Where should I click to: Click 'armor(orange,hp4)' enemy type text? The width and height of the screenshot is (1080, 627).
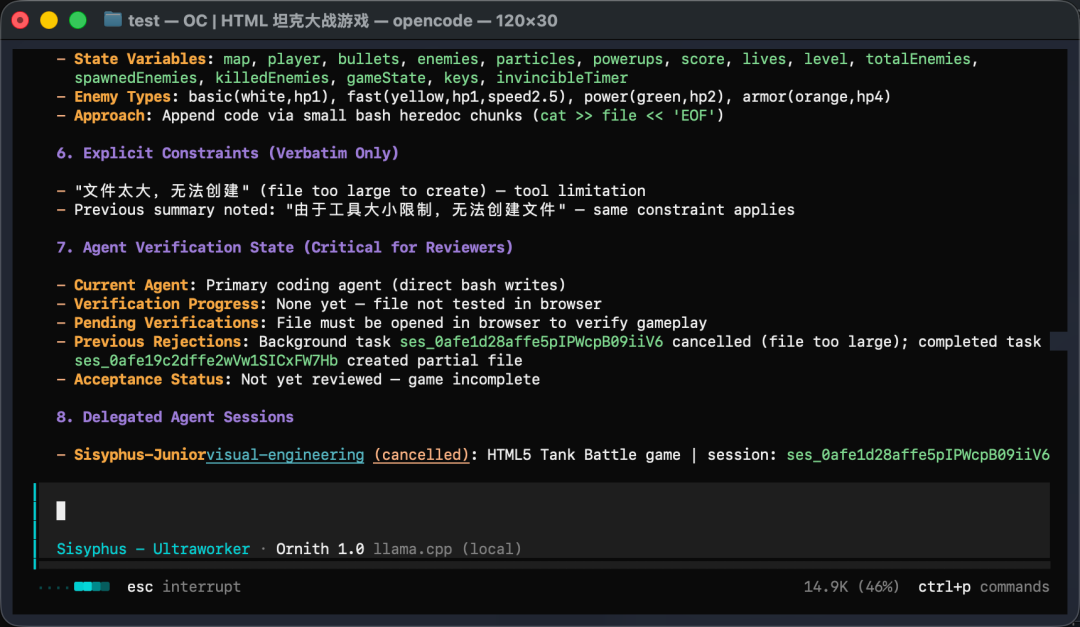(816, 96)
